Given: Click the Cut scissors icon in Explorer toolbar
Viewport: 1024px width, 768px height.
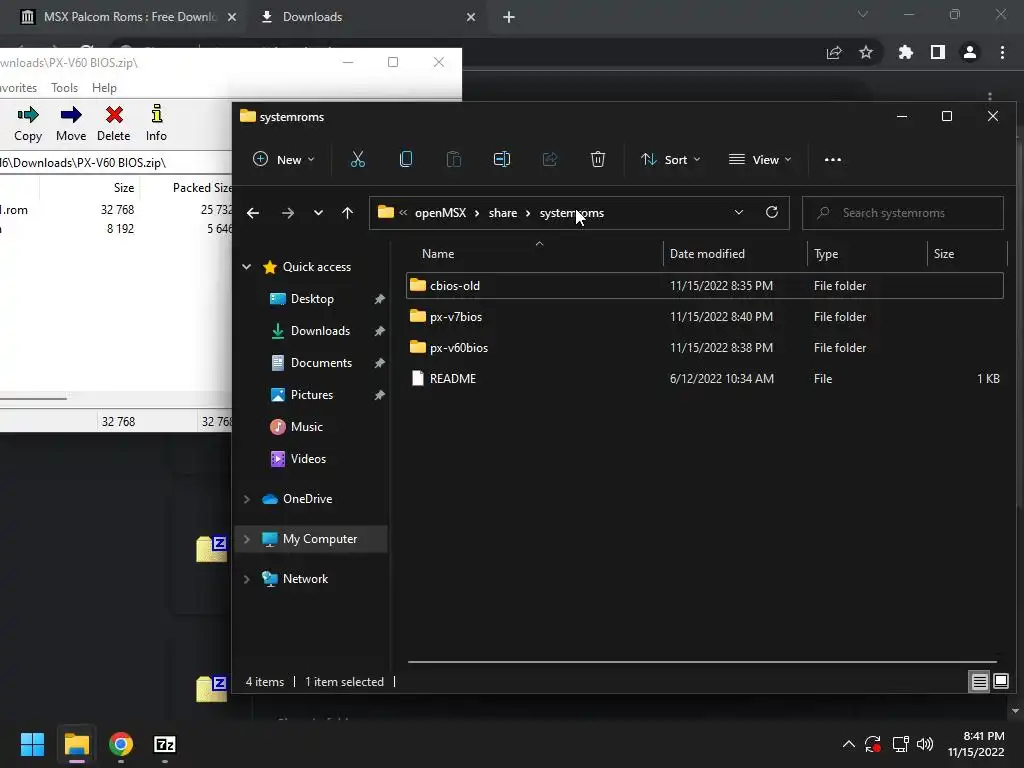Looking at the screenshot, I should pos(358,159).
